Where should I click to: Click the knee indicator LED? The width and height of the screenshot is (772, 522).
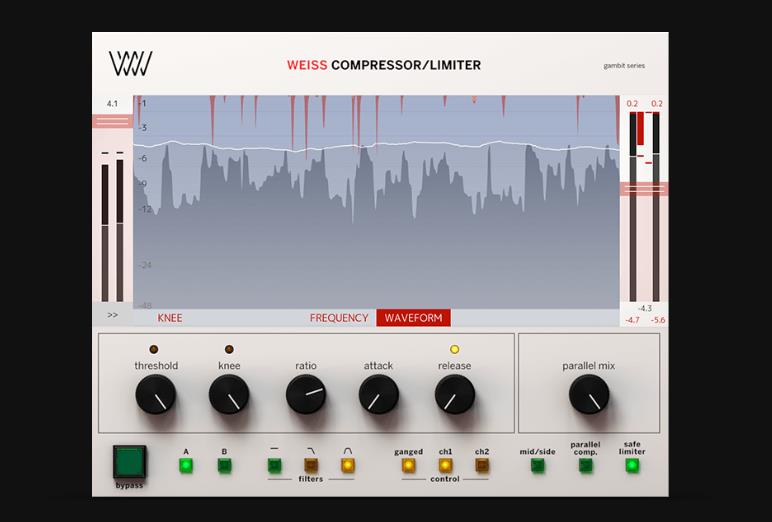(x=229, y=349)
